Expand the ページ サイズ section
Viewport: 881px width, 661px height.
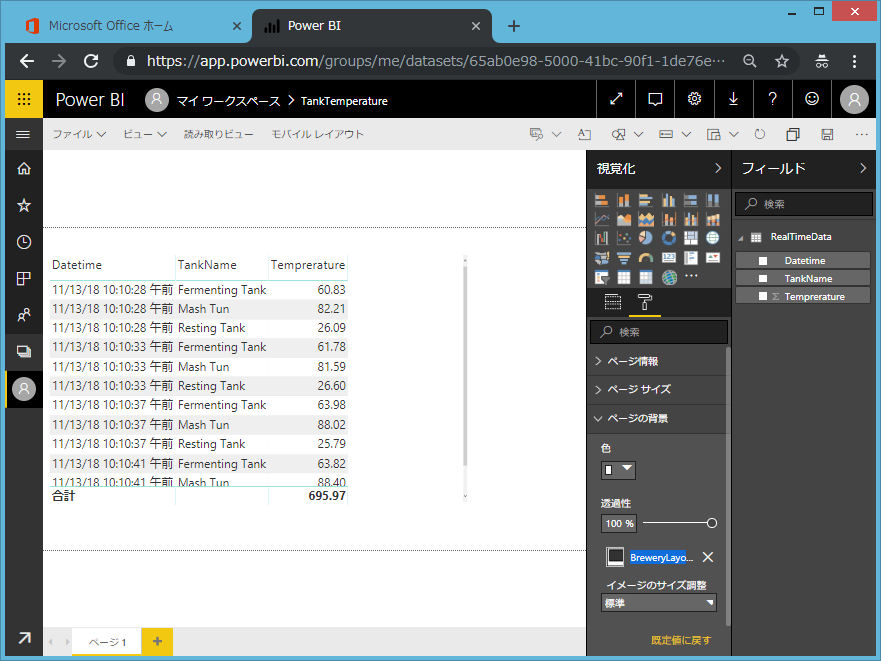click(x=657, y=389)
